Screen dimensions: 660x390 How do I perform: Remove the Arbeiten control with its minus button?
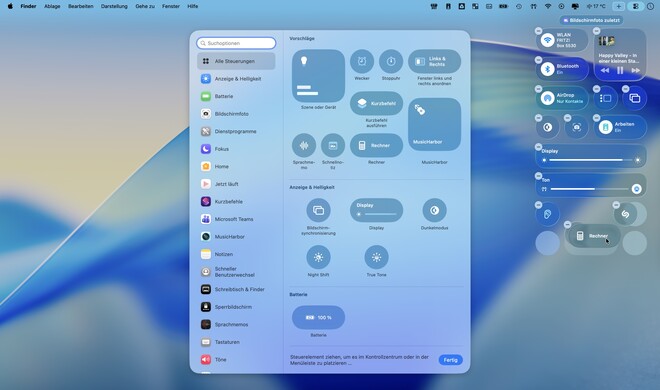596,118
